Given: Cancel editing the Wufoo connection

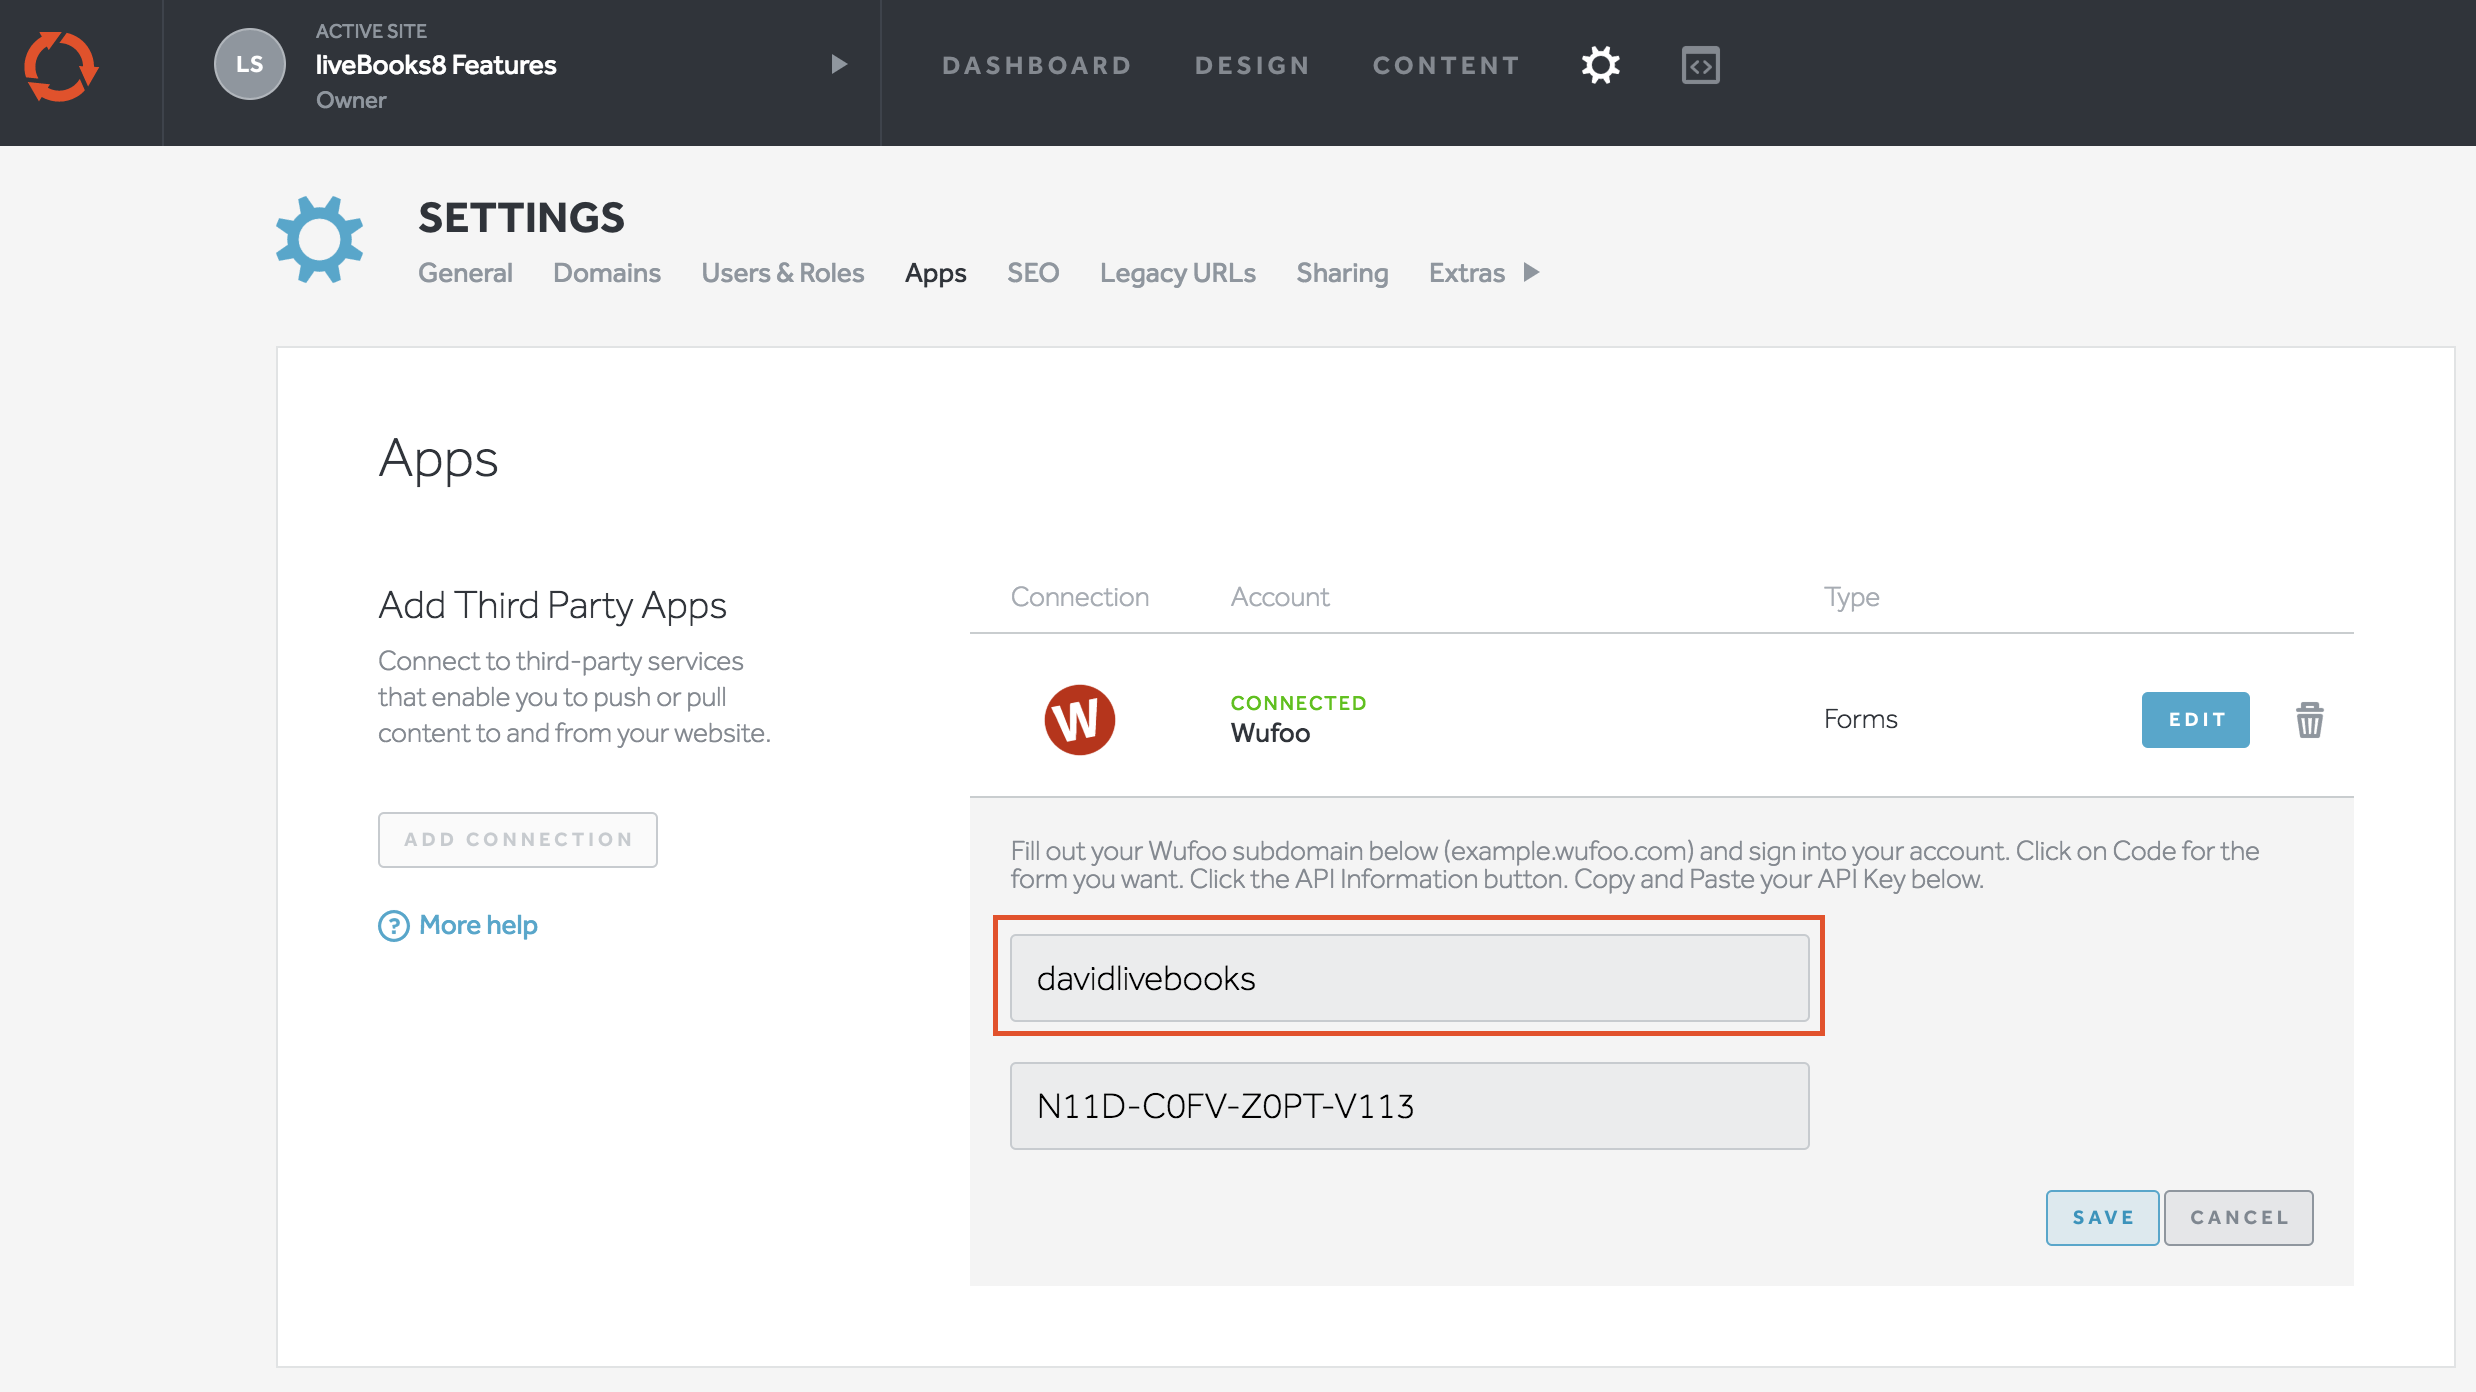Looking at the screenshot, I should tap(2238, 1218).
